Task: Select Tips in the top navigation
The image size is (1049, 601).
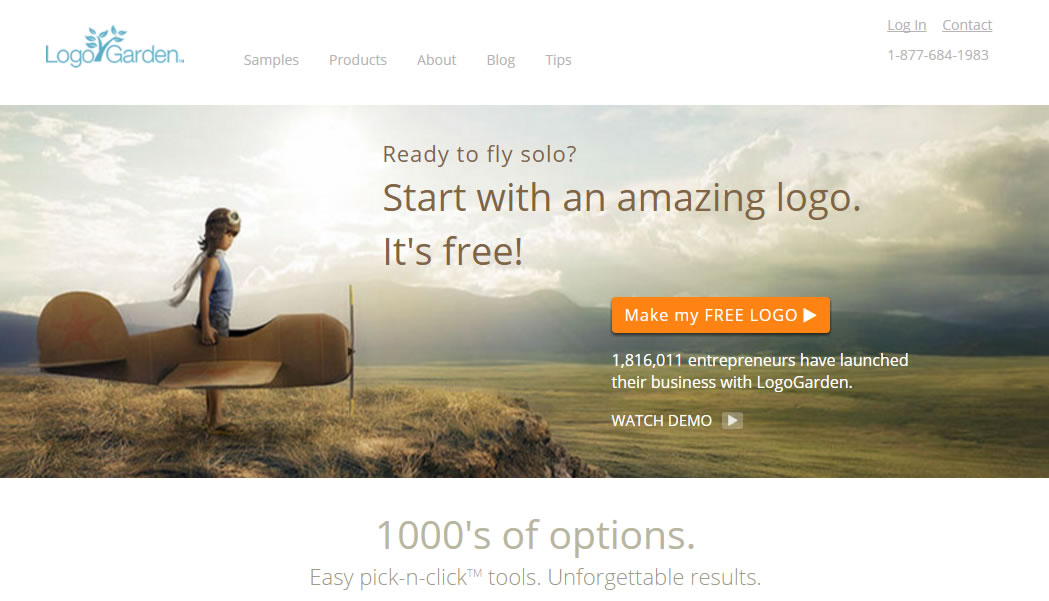Action: pyautogui.click(x=558, y=60)
